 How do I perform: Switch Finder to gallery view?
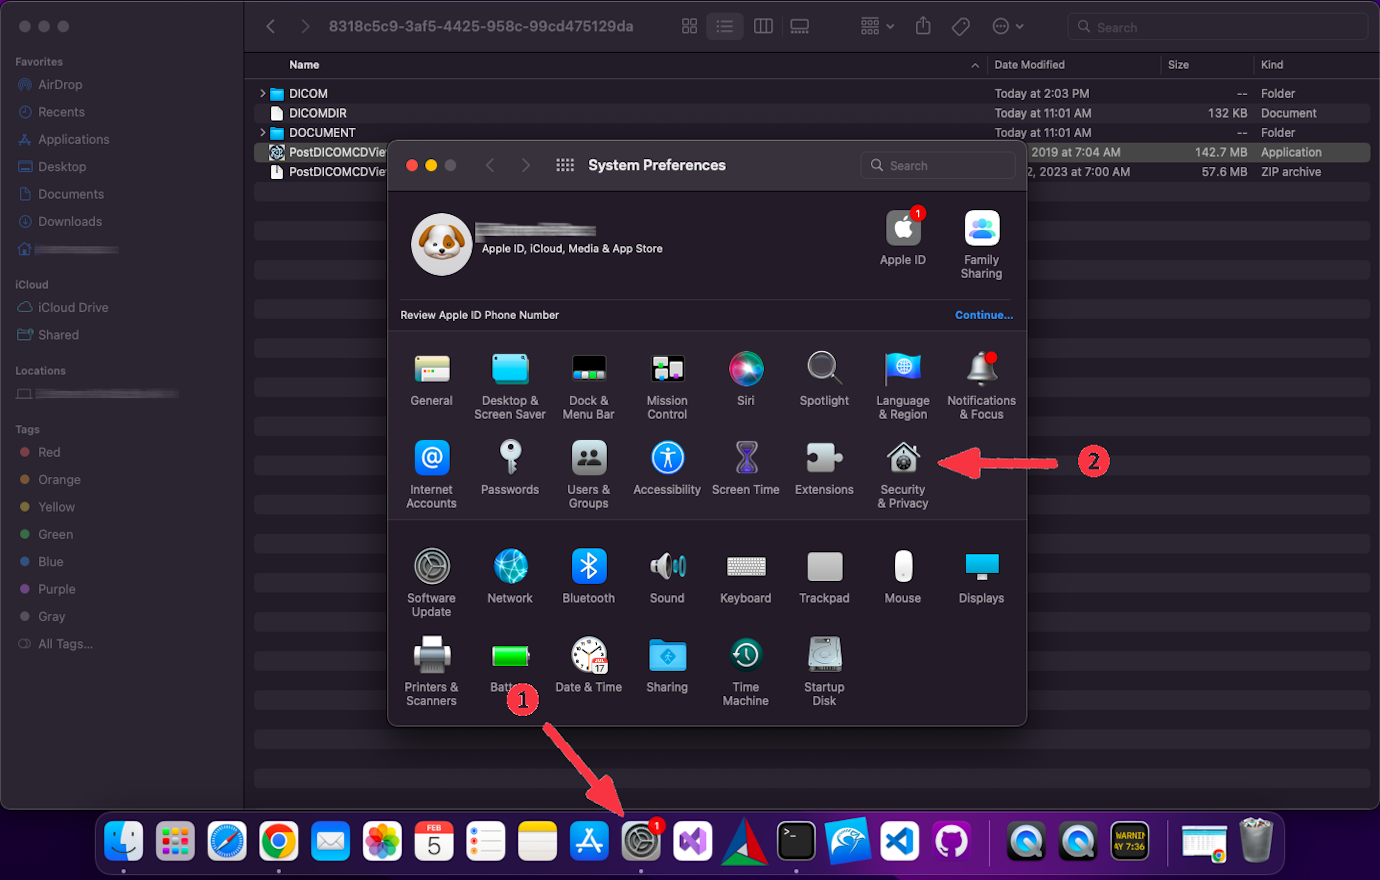(x=799, y=26)
